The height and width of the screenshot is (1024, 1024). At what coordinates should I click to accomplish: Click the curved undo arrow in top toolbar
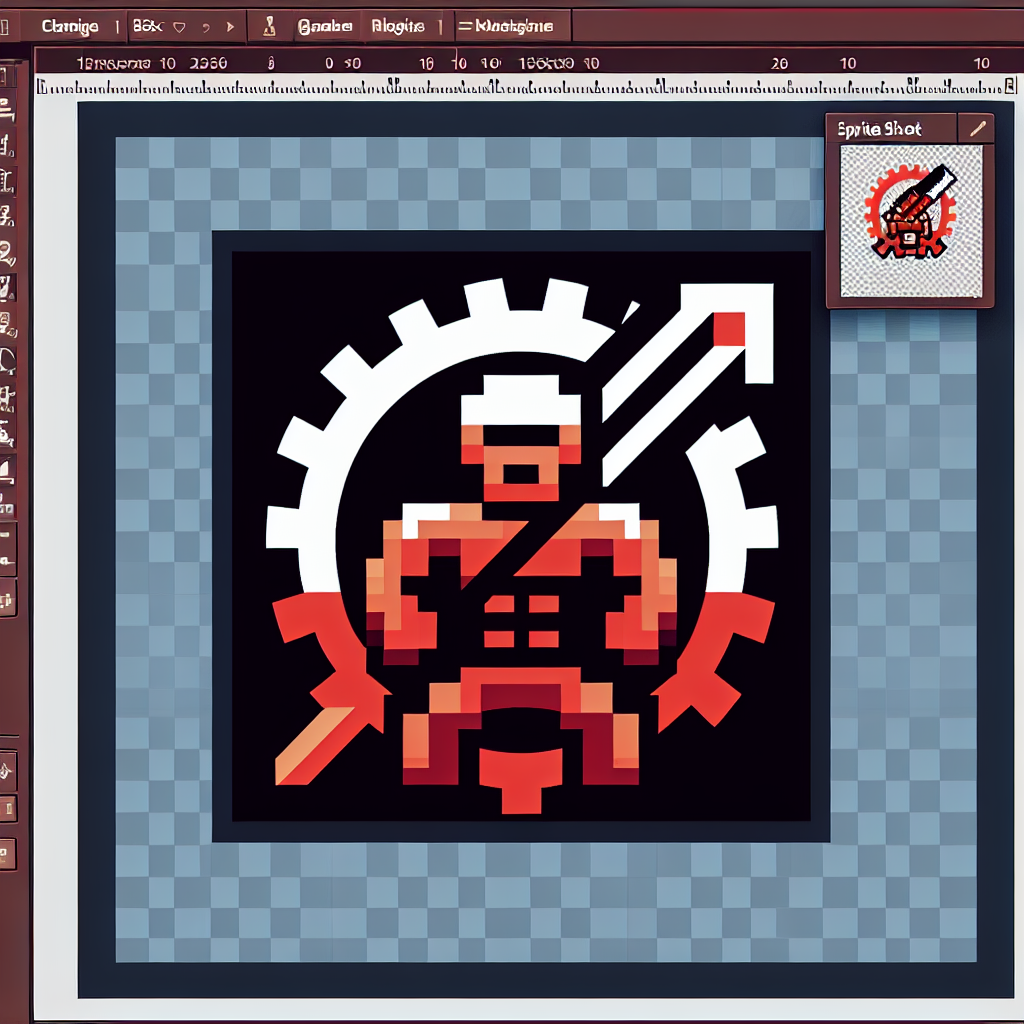tap(206, 27)
